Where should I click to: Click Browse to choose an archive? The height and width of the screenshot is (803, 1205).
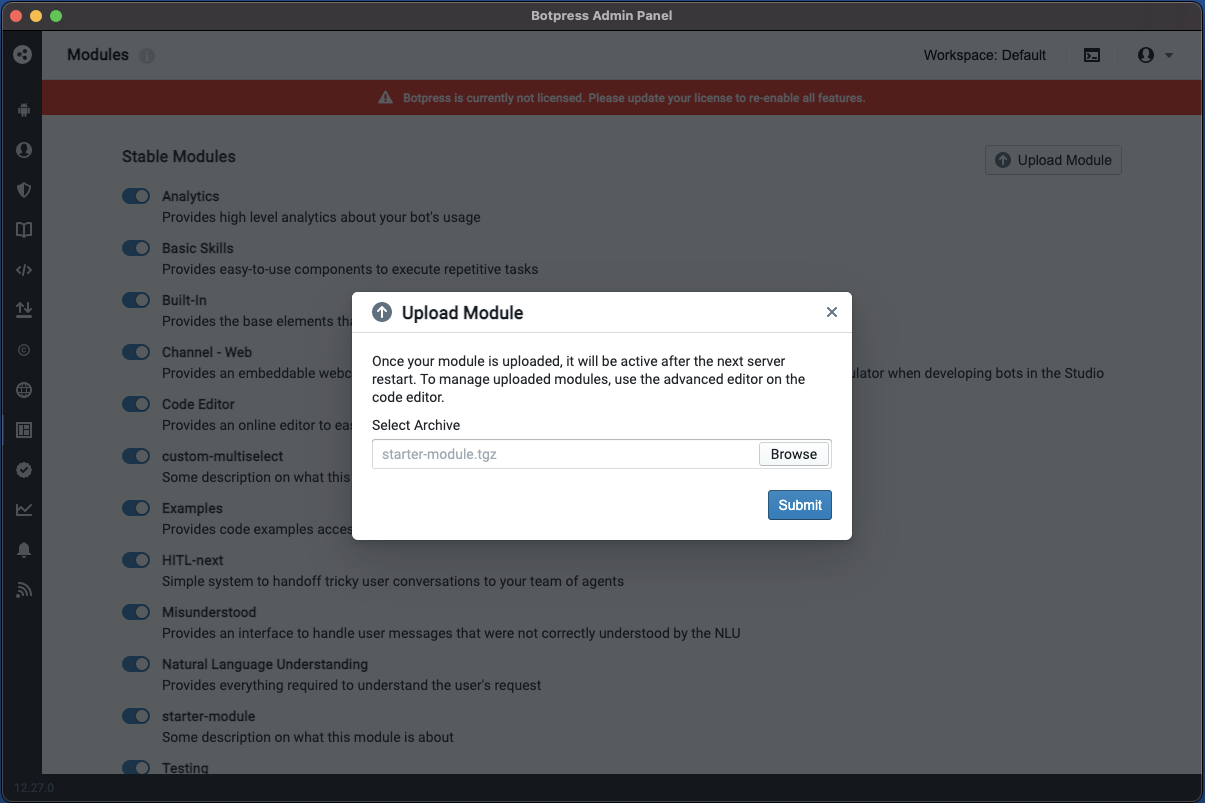(794, 454)
